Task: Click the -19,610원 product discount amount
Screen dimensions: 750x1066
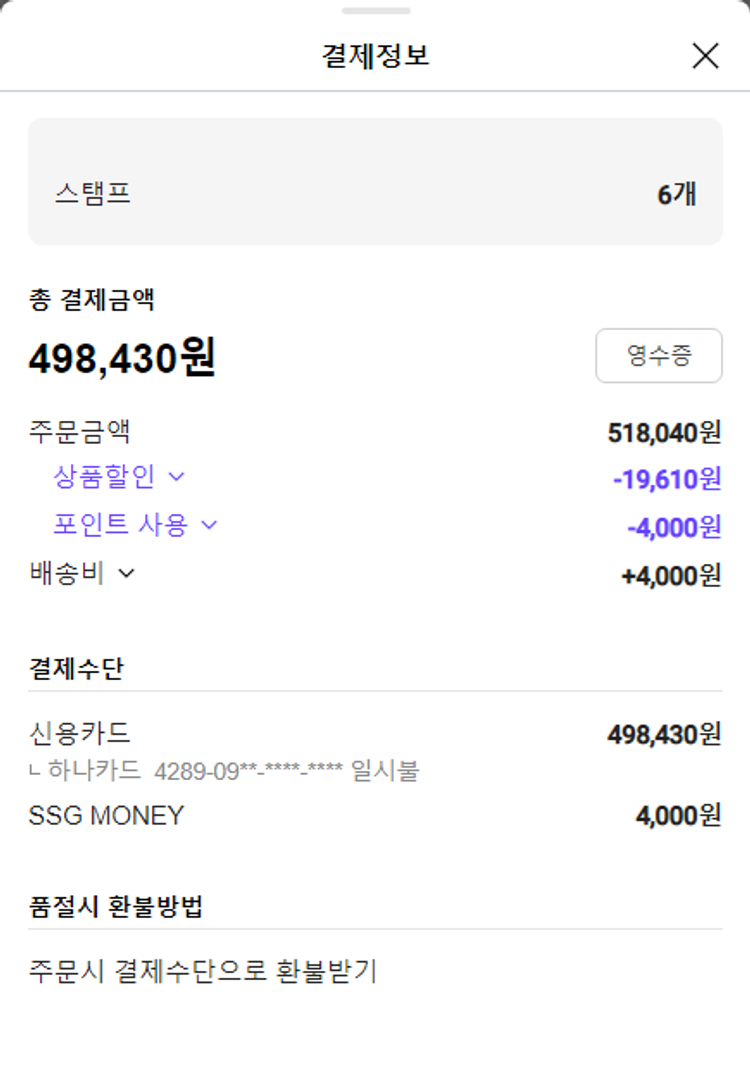Action: (667, 479)
